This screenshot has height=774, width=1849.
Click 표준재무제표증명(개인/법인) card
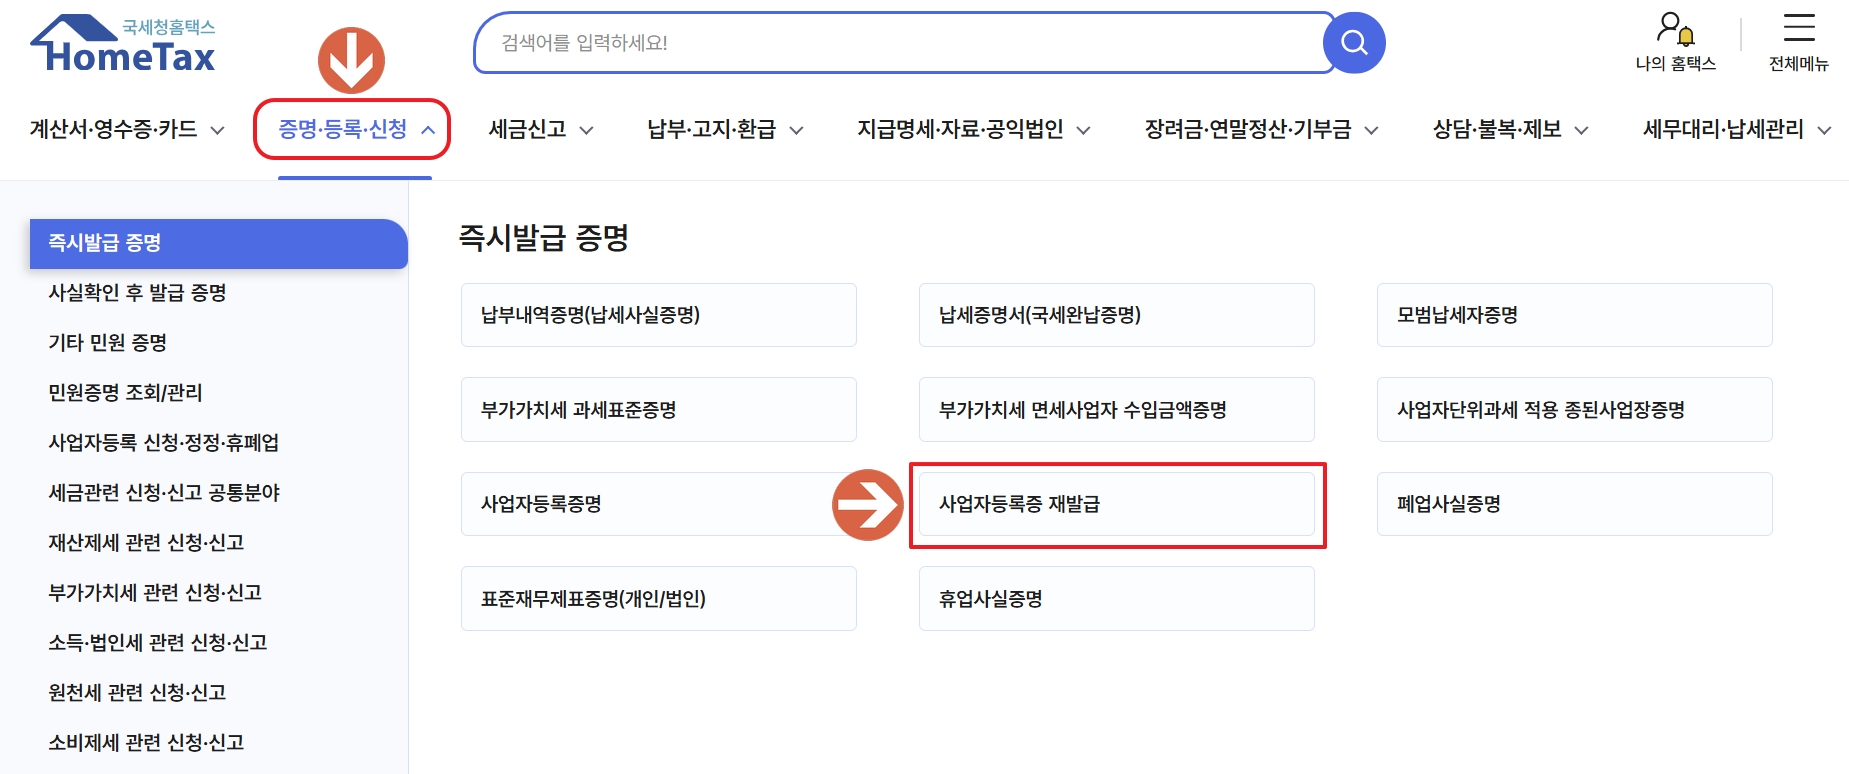tap(659, 598)
